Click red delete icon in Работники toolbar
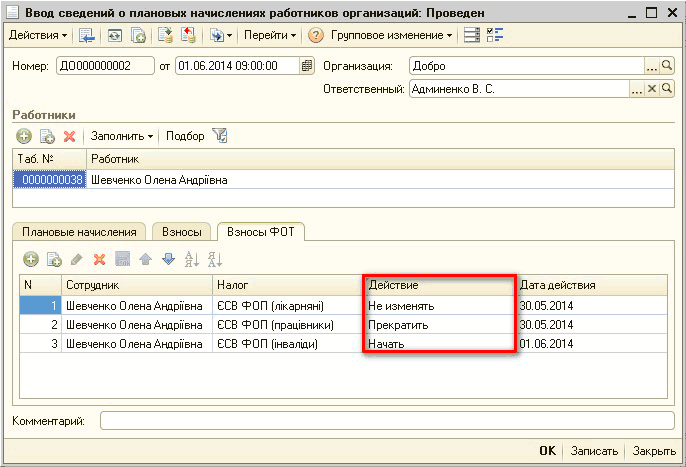This screenshot has width=686, height=467. pyautogui.click(x=69, y=136)
